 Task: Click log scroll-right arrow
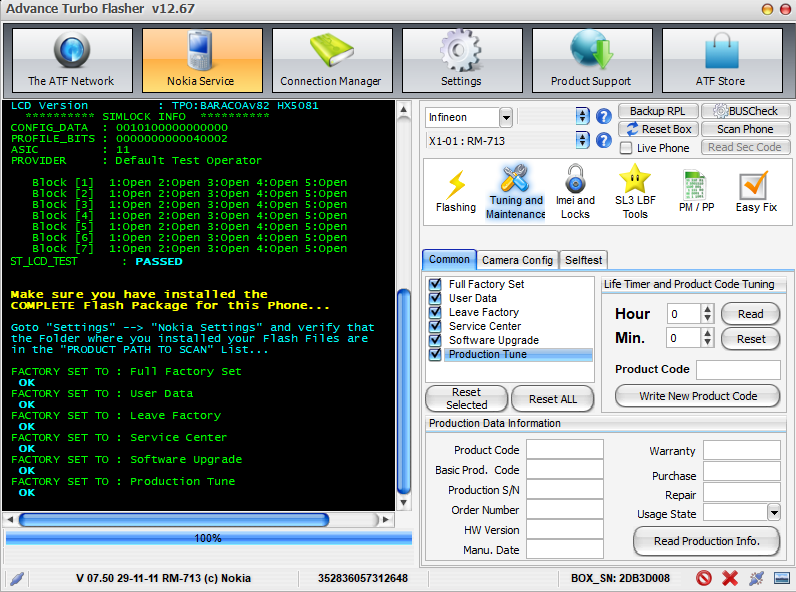[385, 519]
